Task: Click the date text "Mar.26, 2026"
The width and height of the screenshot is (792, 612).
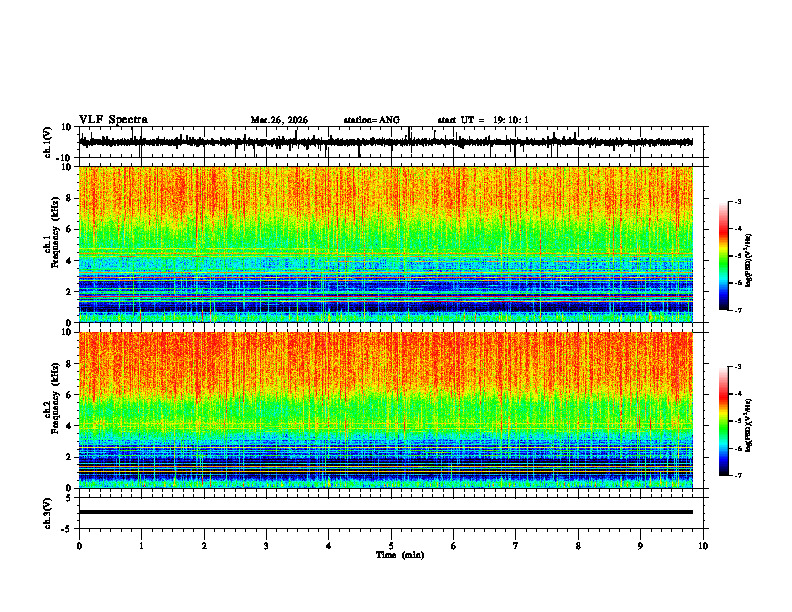Action: pyautogui.click(x=279, y=120)
